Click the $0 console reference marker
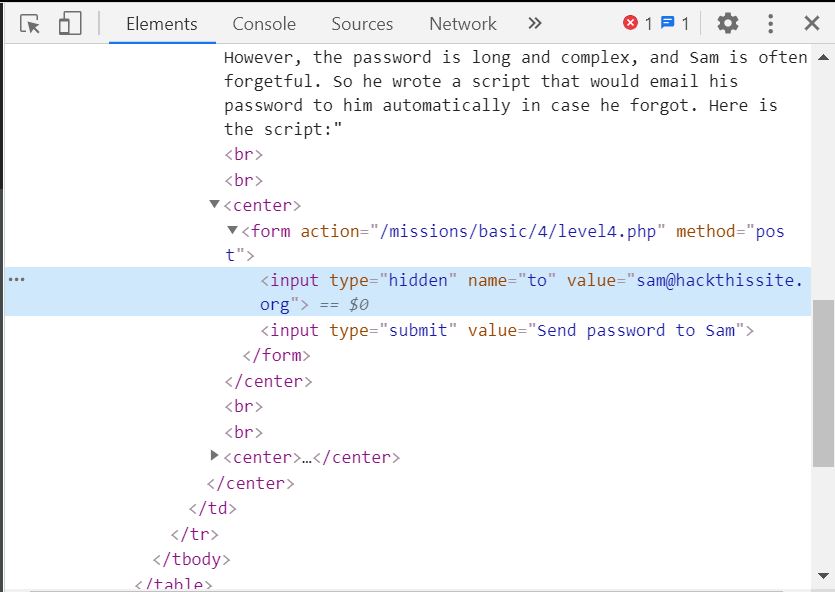The image size is (835, 592). (358, 305)
